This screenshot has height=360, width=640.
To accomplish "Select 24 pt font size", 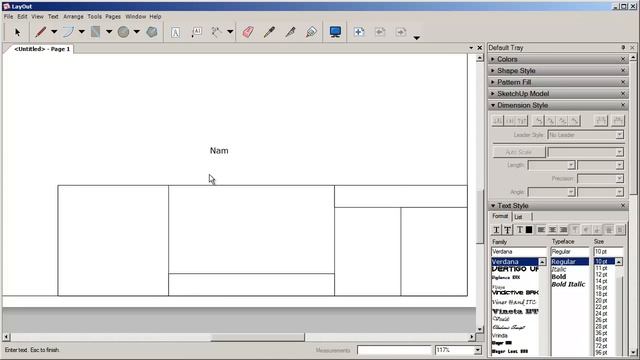I will click(x=601, y=313).
